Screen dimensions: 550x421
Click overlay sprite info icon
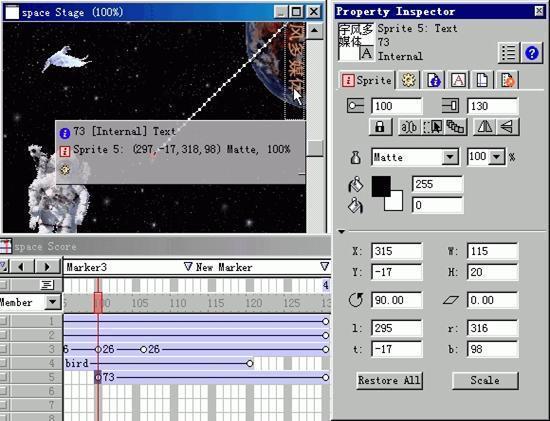pyautogui.click(x=65, y=152)
